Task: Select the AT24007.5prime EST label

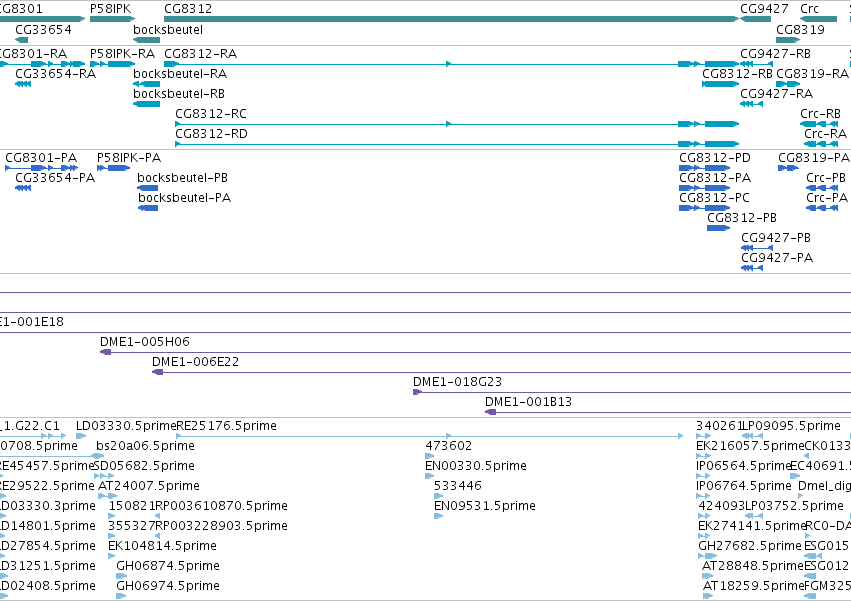Action: pyautogui.click(x=149, y=486)
